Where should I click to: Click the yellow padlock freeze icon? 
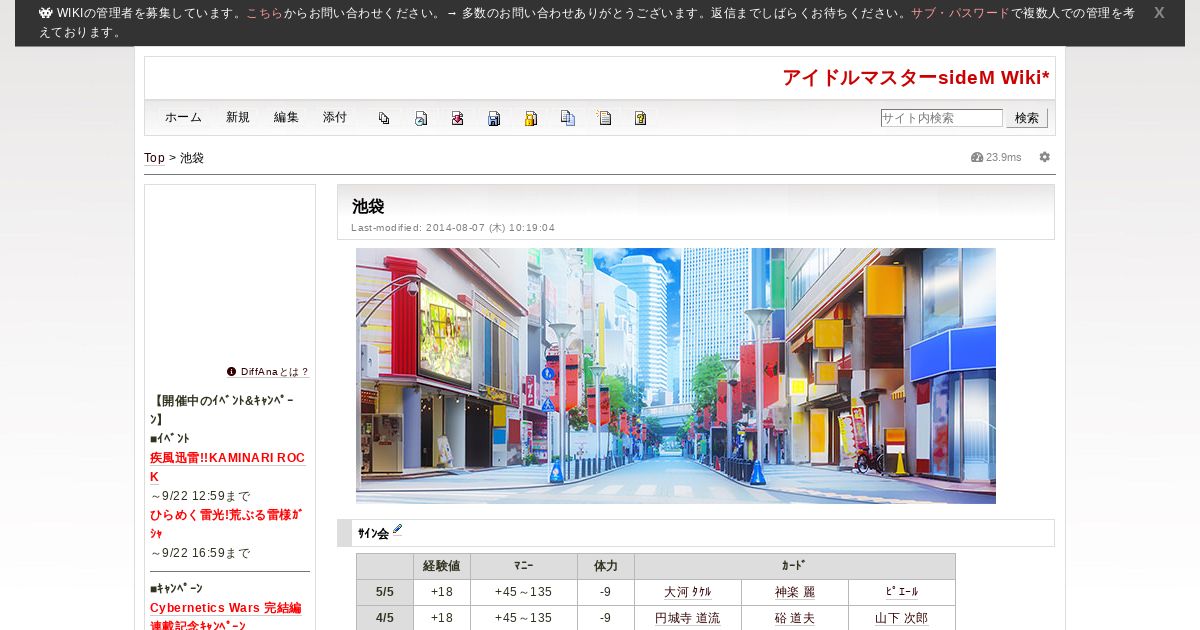point(531,118)
